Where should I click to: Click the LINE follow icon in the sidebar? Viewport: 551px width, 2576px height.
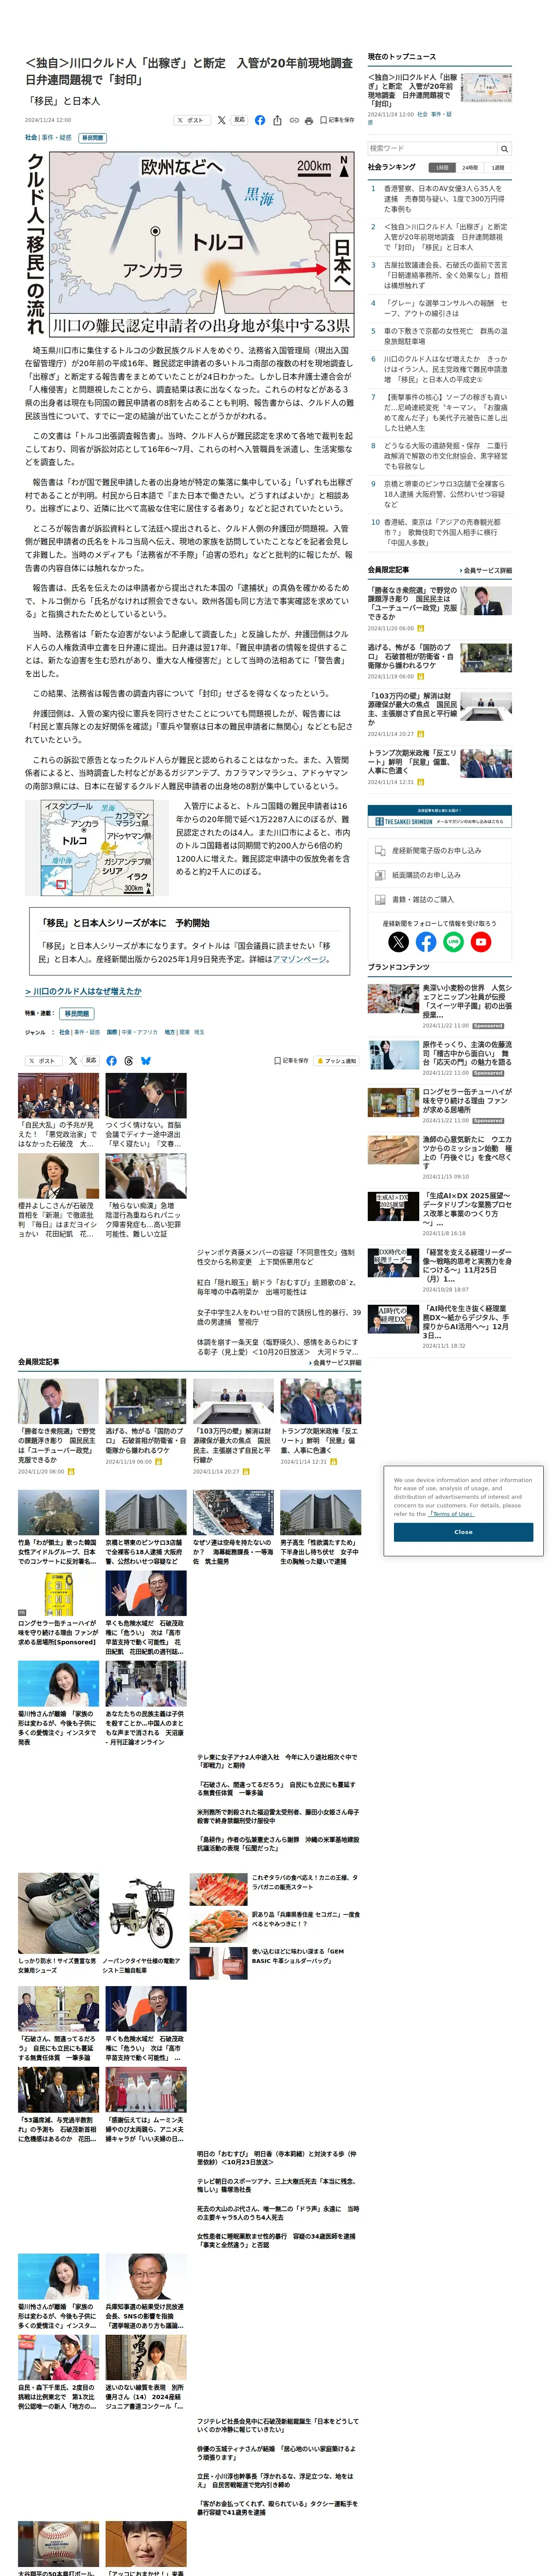[454, 942]
